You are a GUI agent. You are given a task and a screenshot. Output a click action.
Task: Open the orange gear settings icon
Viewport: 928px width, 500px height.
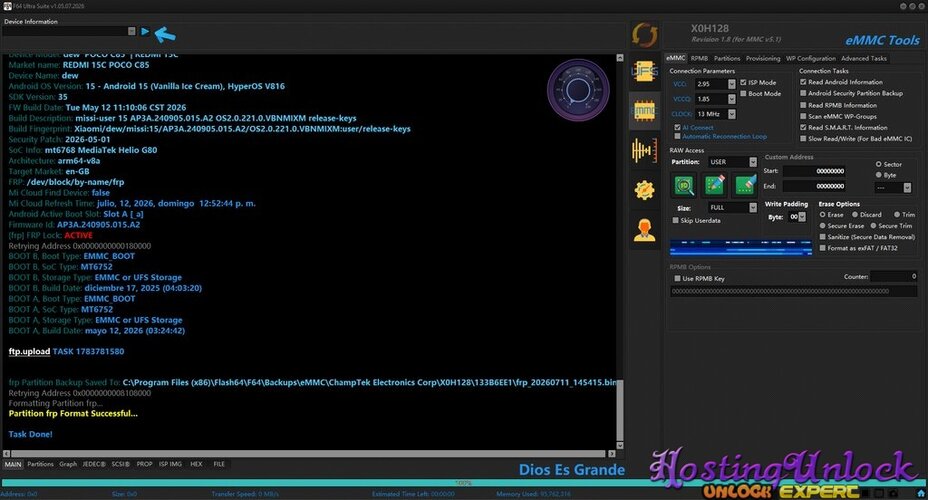point(644,190)
